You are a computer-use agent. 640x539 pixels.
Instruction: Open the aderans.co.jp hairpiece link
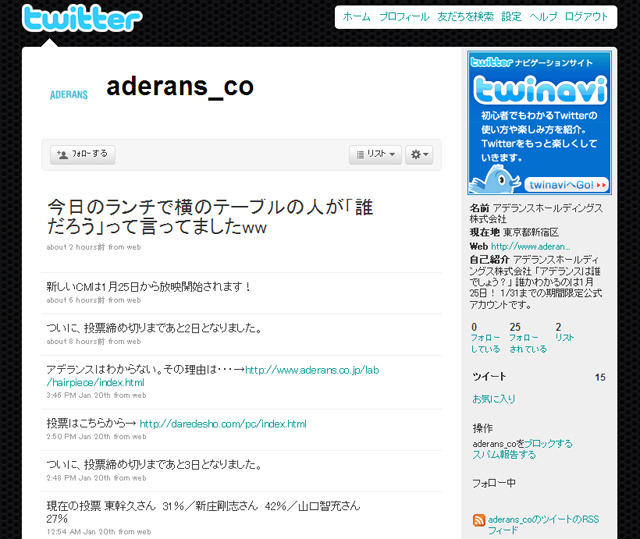pyautogui.click(x=213, y=376)
